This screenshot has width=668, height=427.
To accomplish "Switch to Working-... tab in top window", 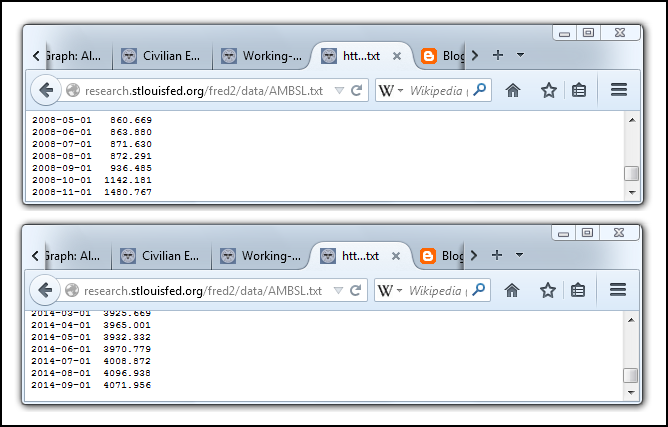I will (262, 56).
